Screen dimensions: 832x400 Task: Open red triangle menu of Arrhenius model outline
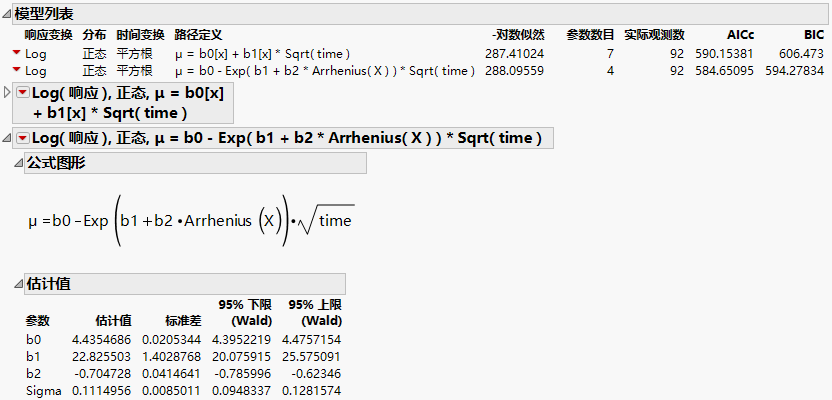pos(24,138)
